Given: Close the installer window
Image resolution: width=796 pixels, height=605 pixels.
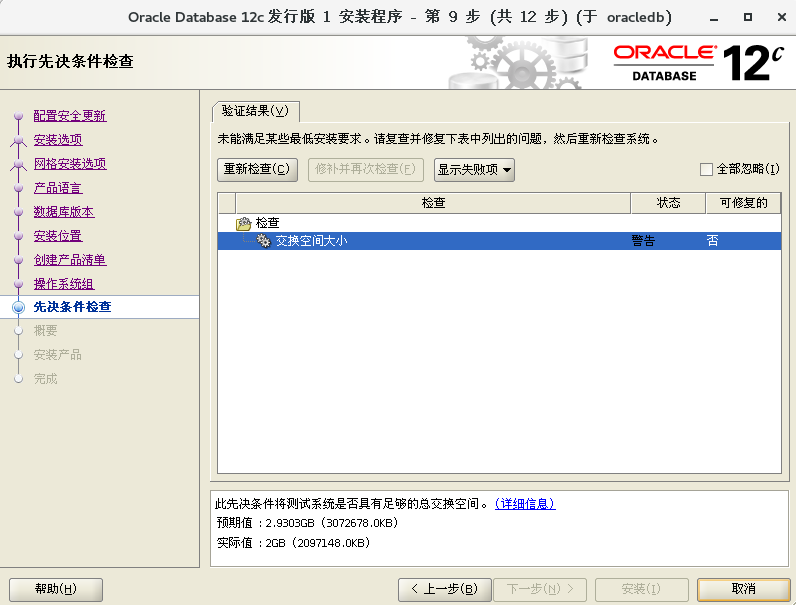Looking at the screenshot, I should pos(782,17).
